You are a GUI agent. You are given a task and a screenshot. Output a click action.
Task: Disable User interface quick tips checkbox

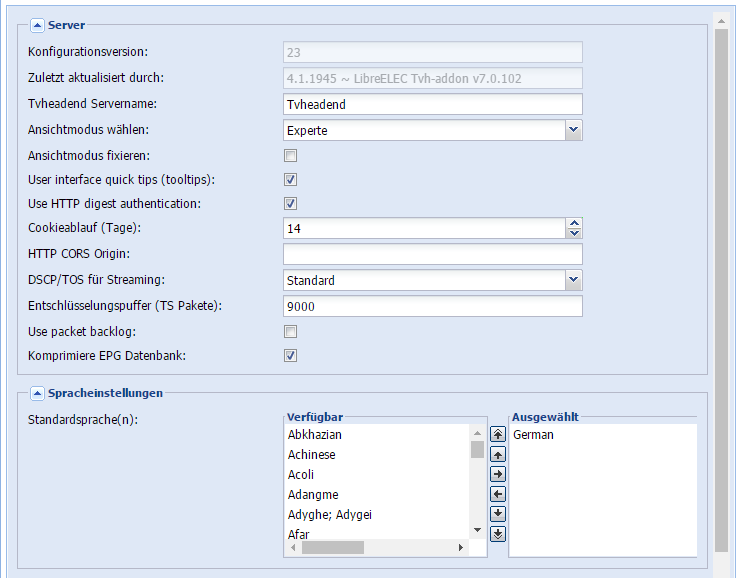click(x=291, y=179)
